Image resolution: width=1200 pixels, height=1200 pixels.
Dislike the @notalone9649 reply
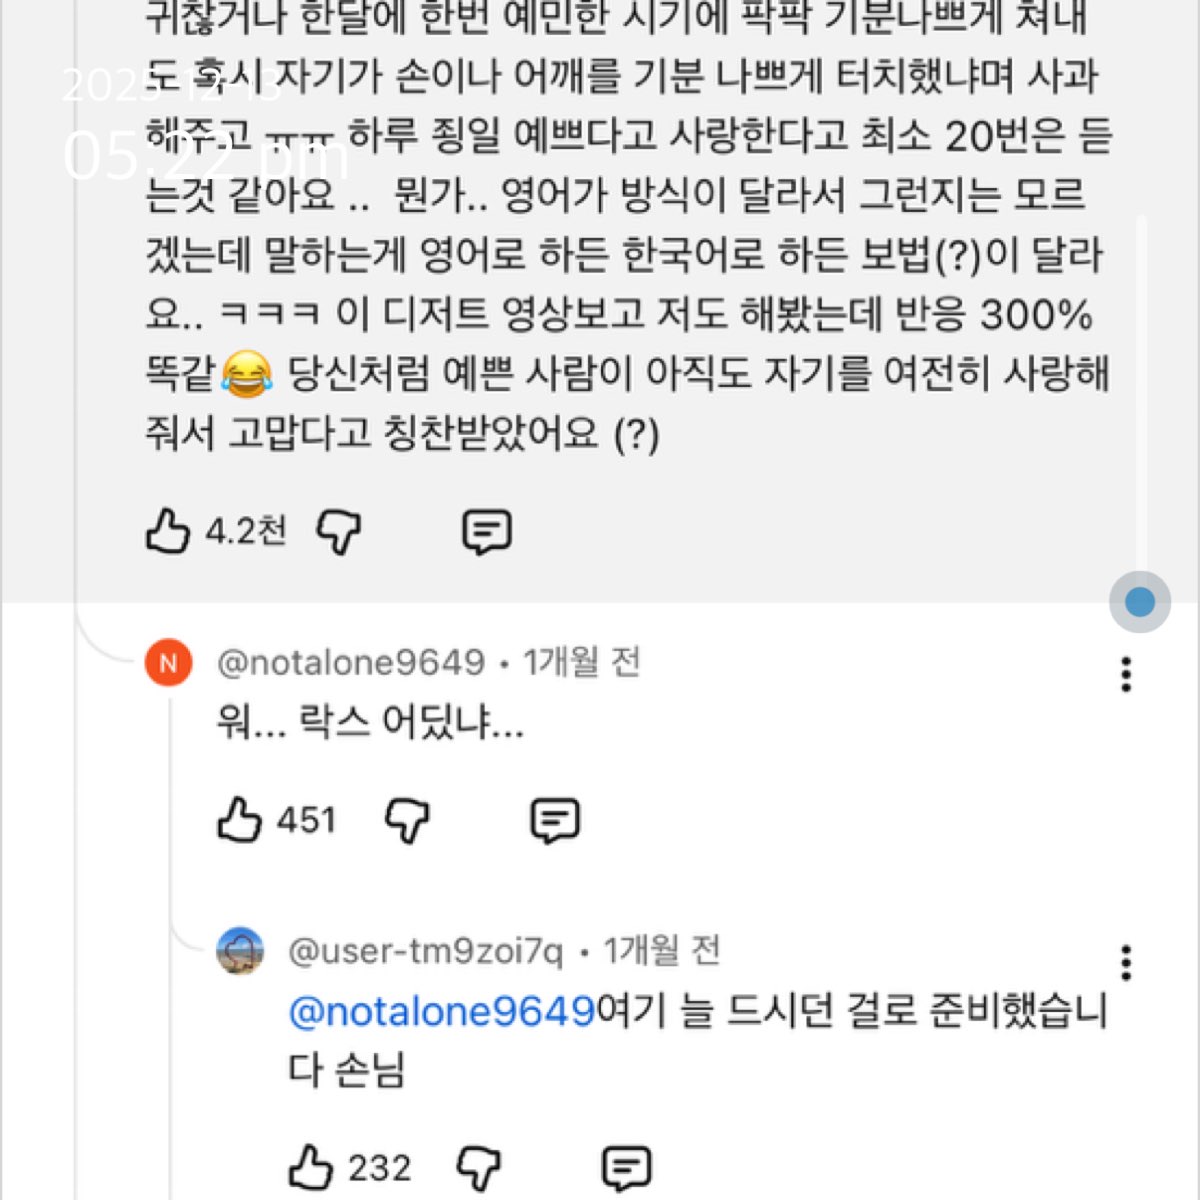[x=408, y=821]
